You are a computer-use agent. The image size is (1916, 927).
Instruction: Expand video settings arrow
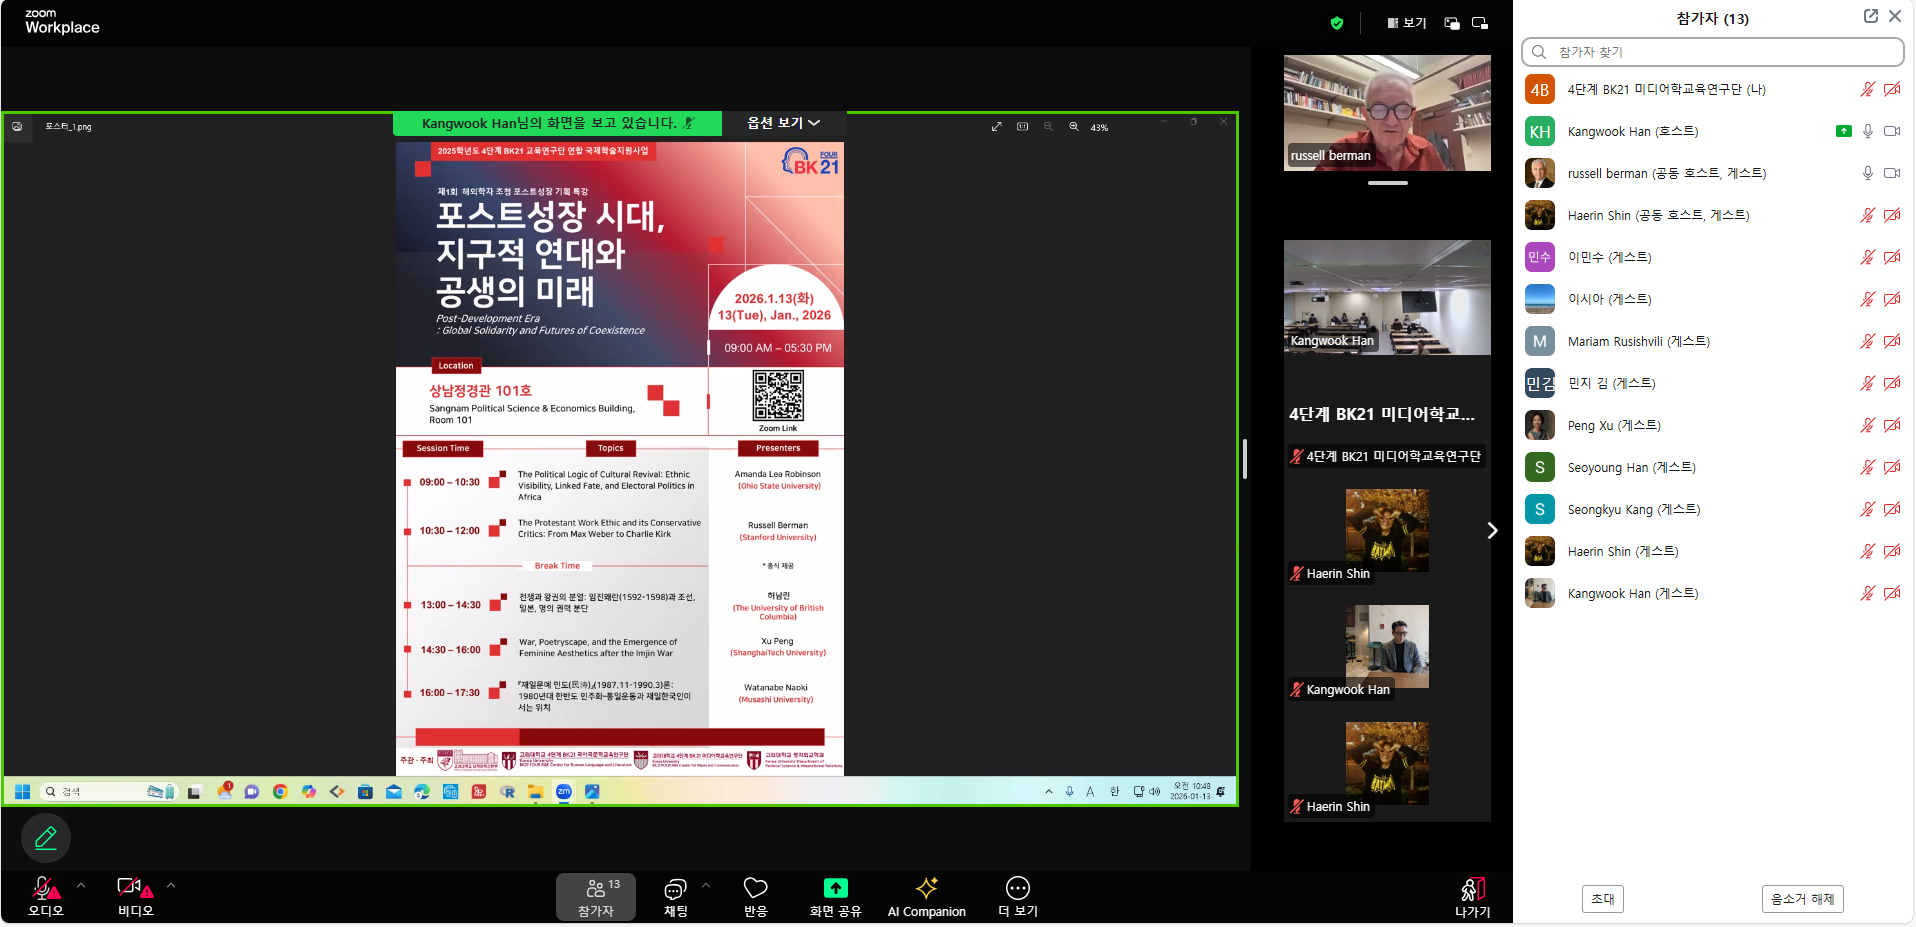[x=171, y=885]
